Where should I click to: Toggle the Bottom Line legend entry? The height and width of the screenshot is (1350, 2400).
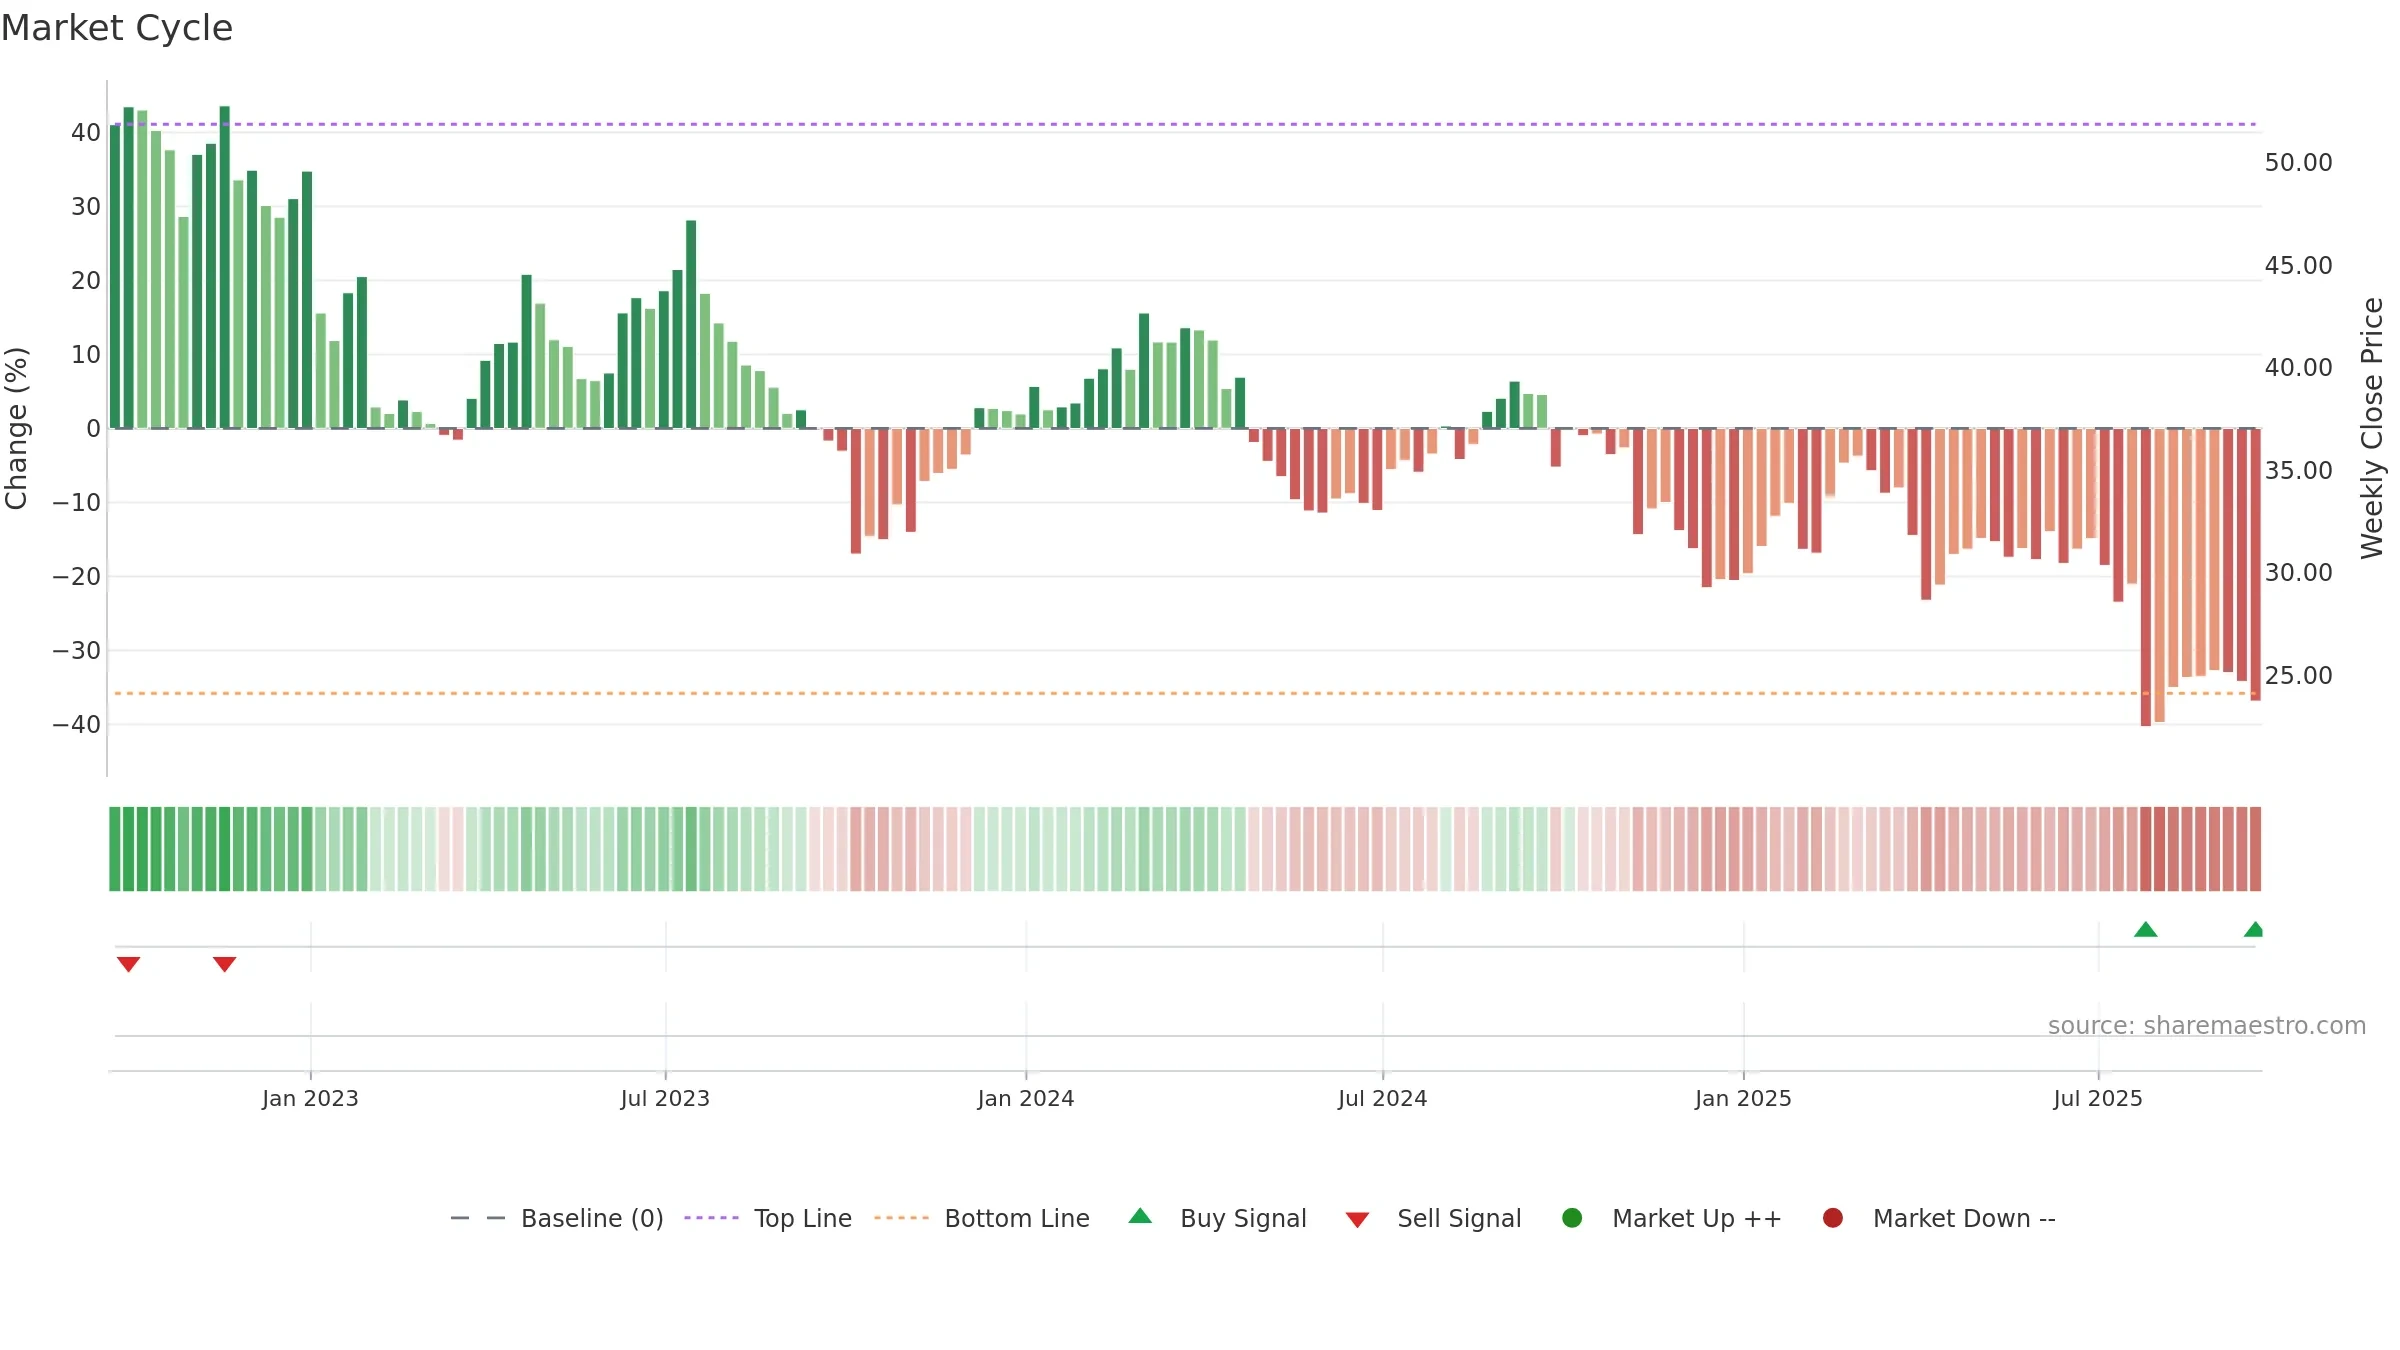click(x=982, y=1218)
